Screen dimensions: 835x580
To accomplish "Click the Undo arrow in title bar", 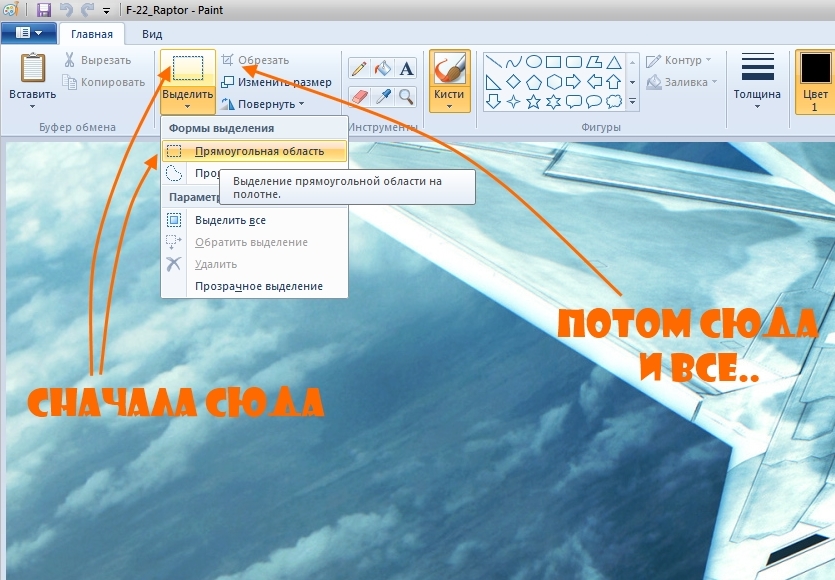I will [66, 10].
